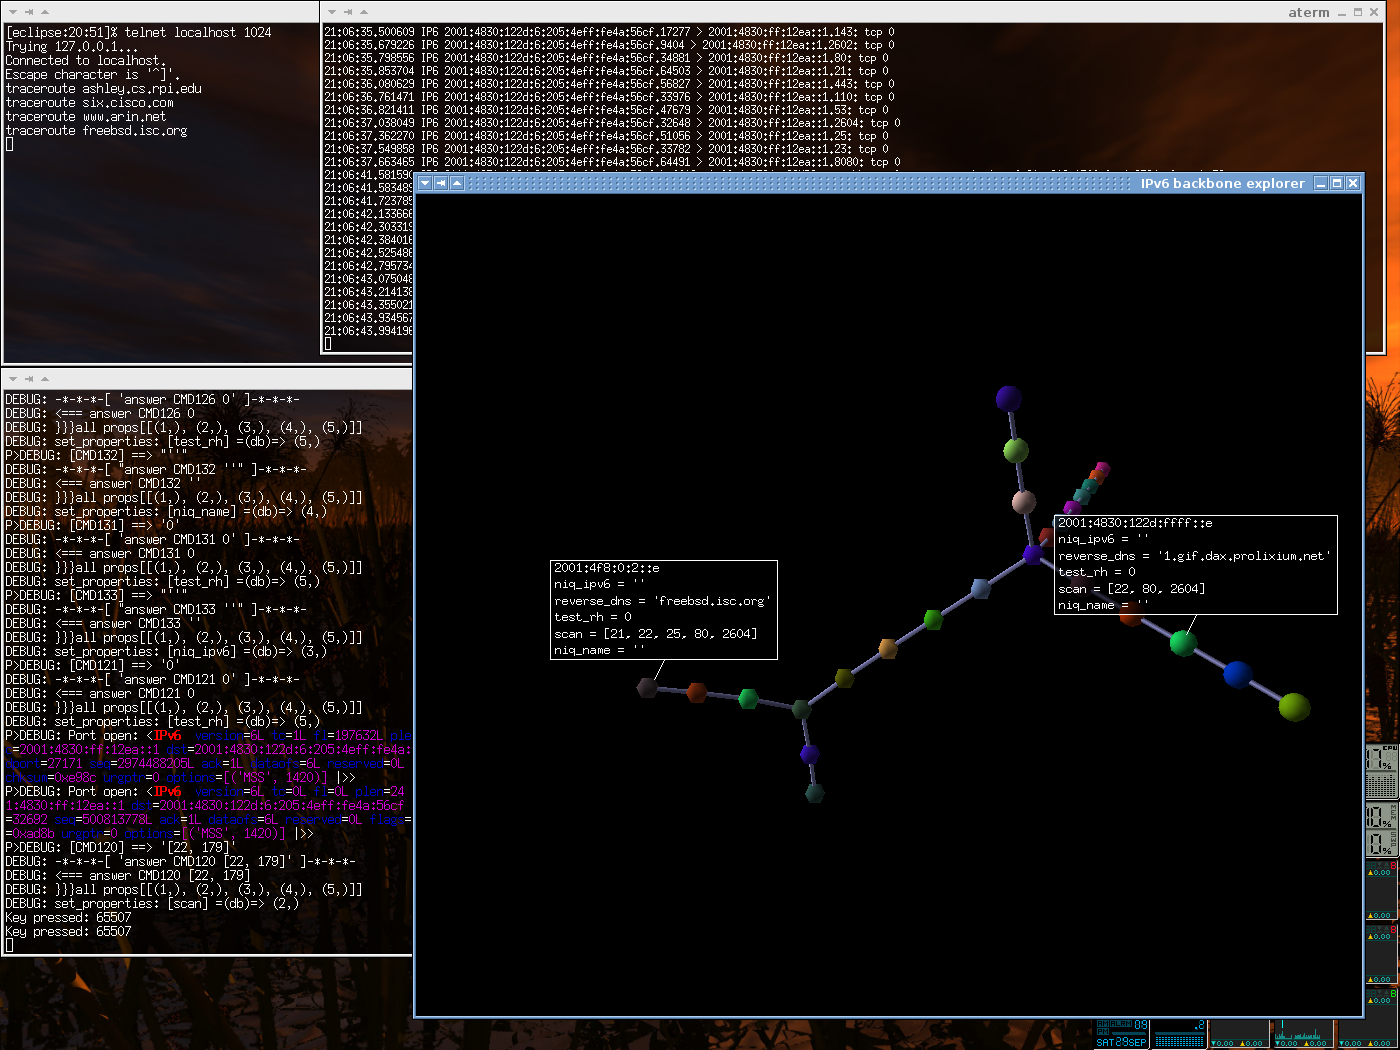Click the aterm title text on top-right window
This screenshot has height=1050, width=1400.
pos(1309,12)
